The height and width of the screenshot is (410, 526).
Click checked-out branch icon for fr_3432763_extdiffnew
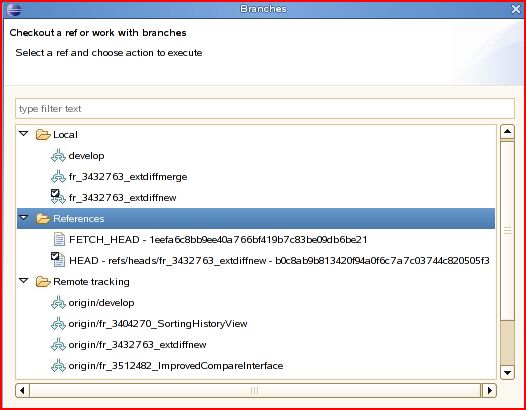pos(58,197)
